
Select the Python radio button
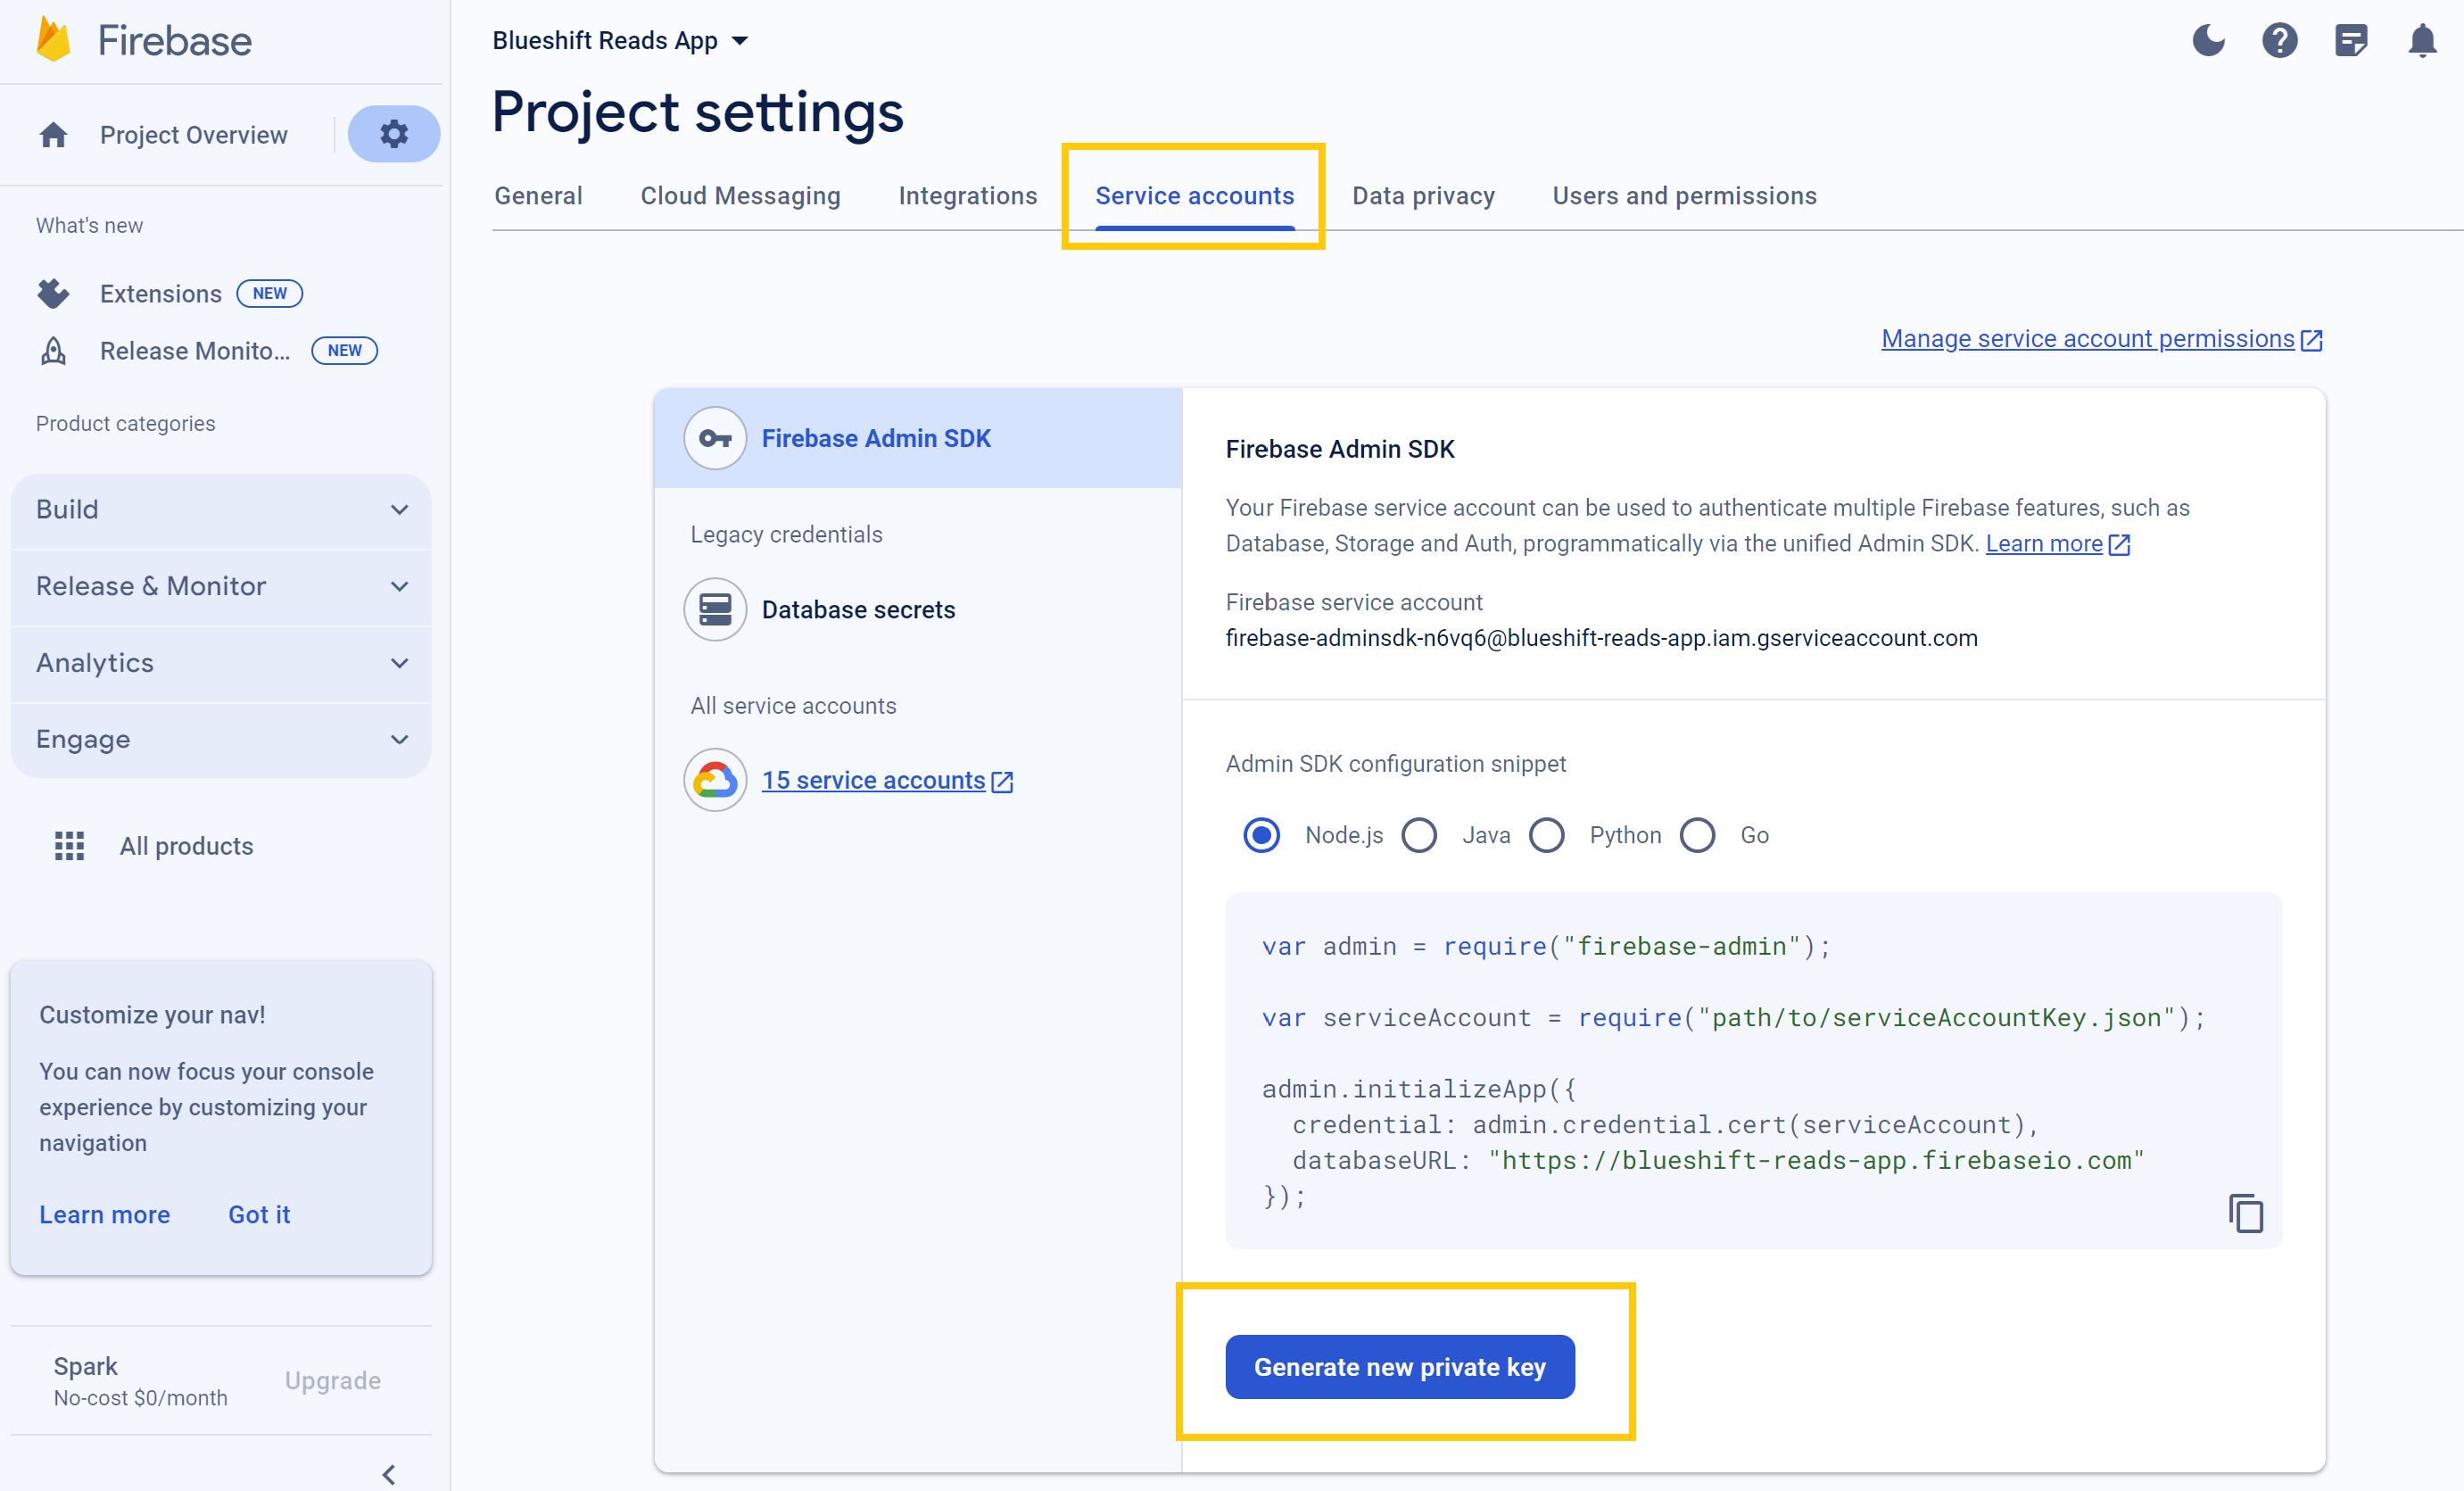coord(1547,835)
